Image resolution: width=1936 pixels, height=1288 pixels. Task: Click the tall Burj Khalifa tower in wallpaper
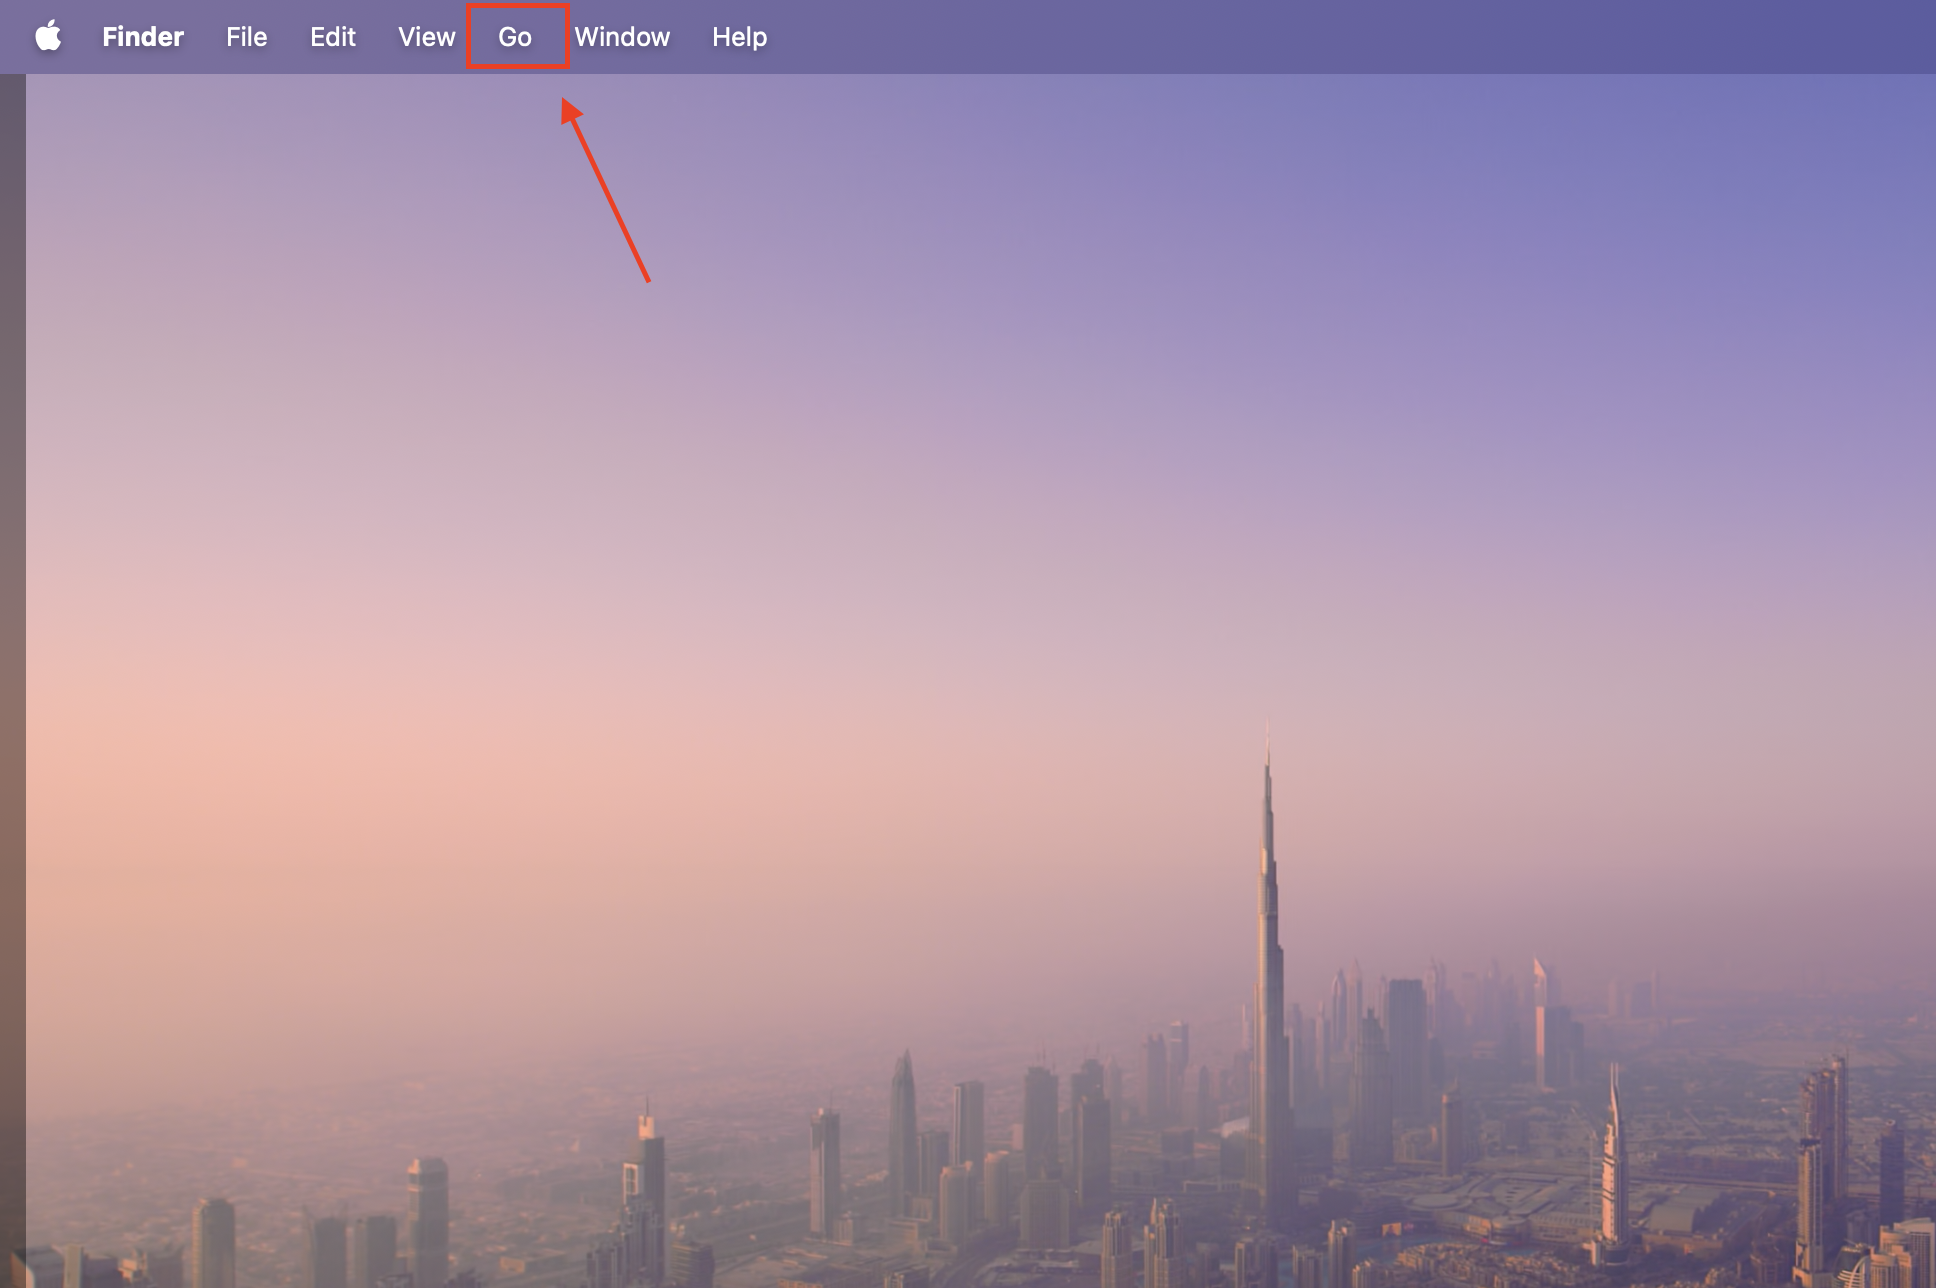point(1268,950)
